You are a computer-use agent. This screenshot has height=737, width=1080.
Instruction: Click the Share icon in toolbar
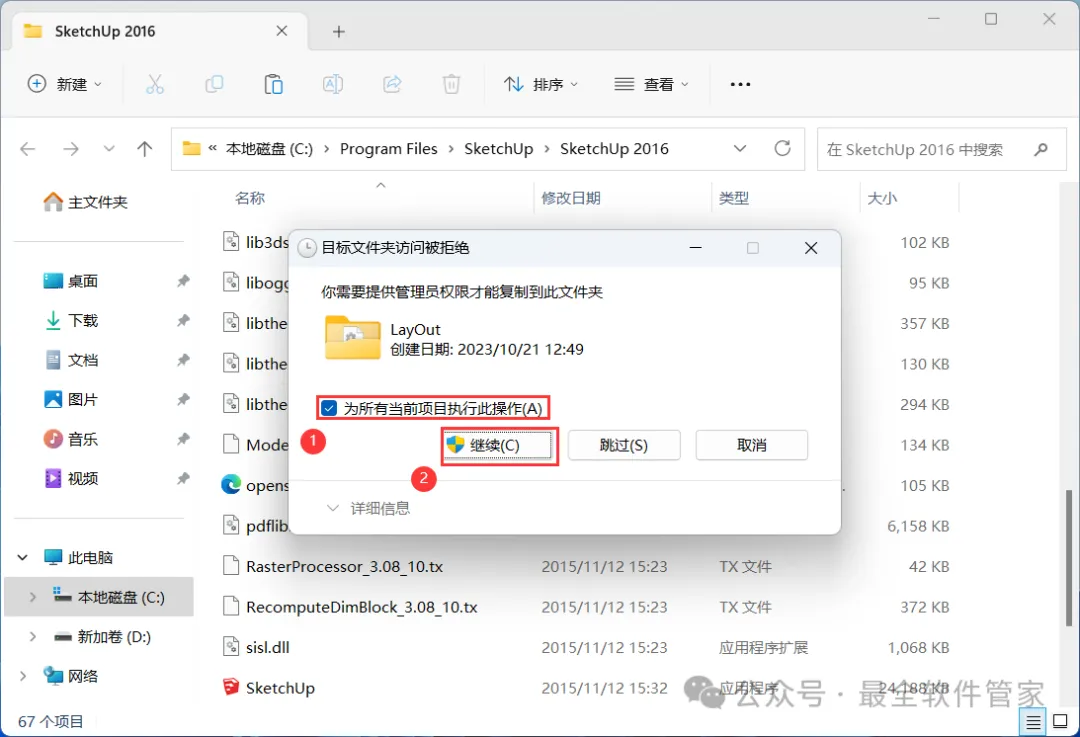pos(392,84)
